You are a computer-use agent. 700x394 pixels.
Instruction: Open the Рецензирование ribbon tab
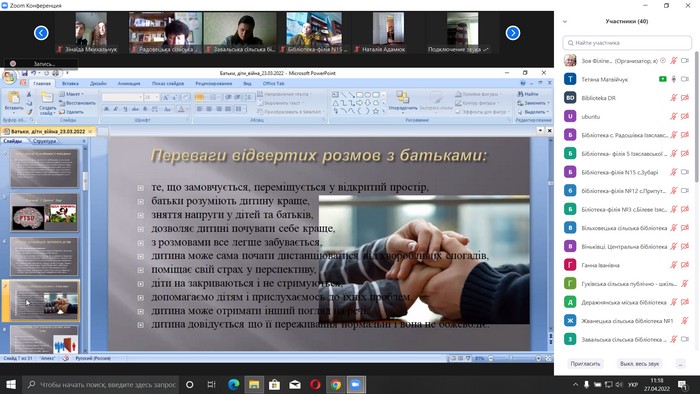pyautogui.click(x=213, y=83)
